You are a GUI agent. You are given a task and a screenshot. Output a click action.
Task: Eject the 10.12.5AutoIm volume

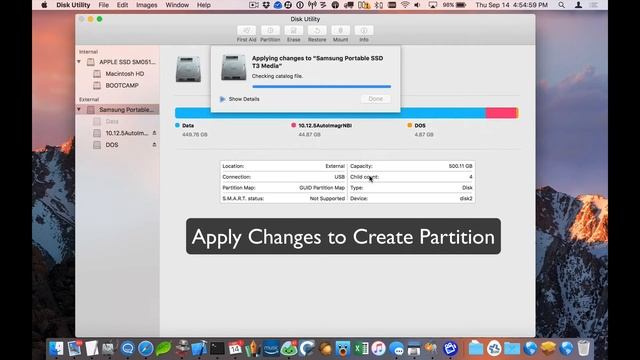pos(154,133)
